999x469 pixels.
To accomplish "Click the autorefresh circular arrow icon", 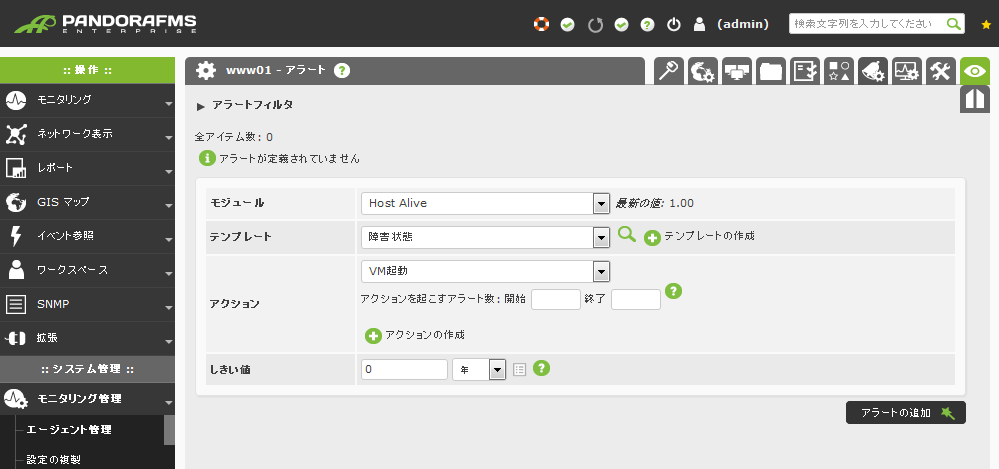I will point(595,25).
